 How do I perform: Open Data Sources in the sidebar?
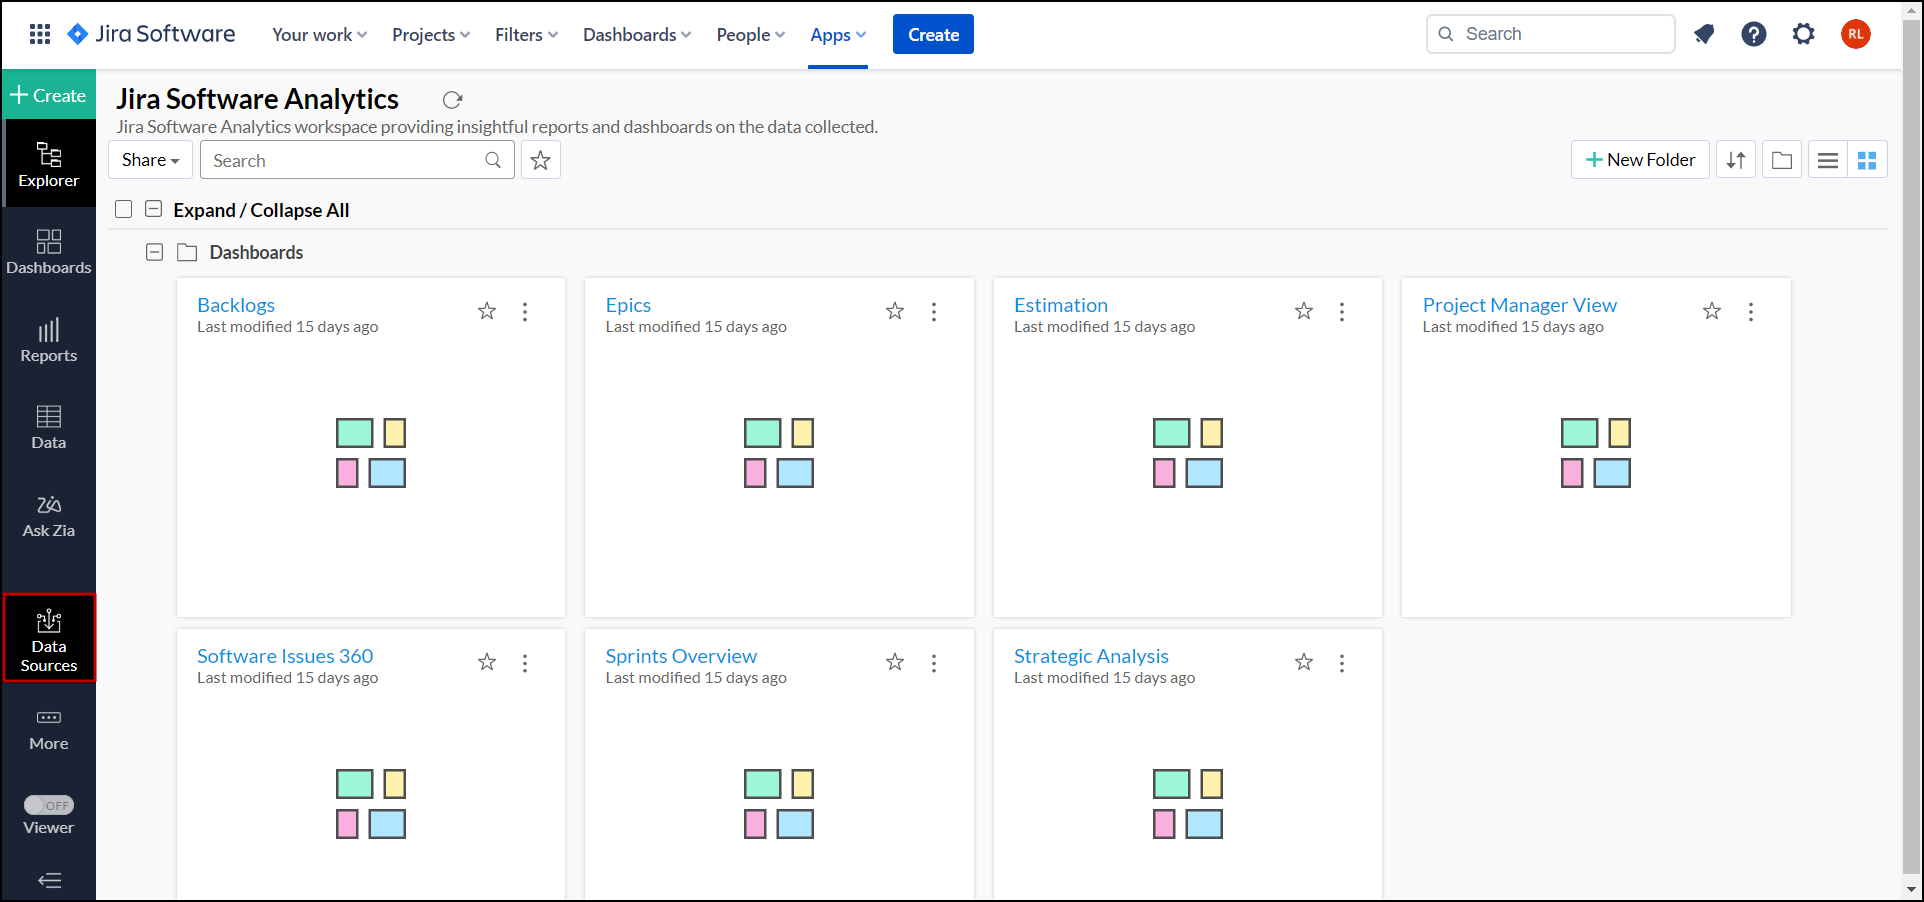click(49, 638)
